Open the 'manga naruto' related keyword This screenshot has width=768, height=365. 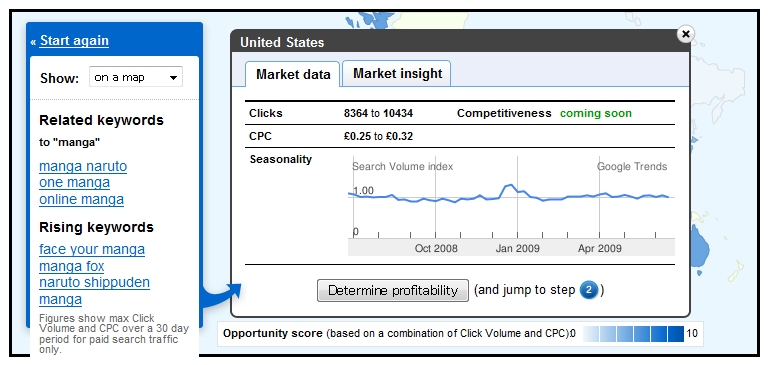tap(83, 167)
